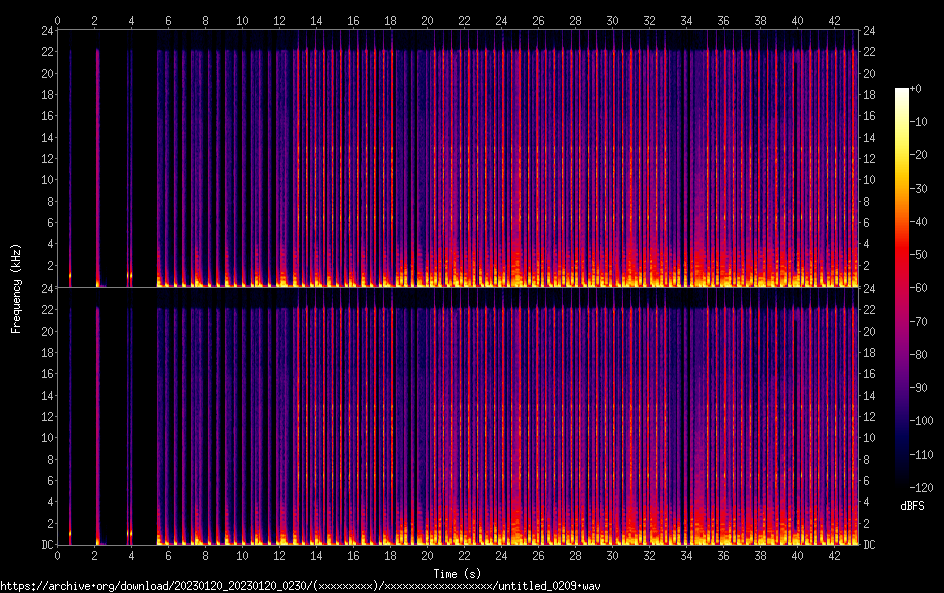Click the 10 kHz tick on lower-right frequency axis
This screenshot has width=944, height=593.
(x=870, y=438)
